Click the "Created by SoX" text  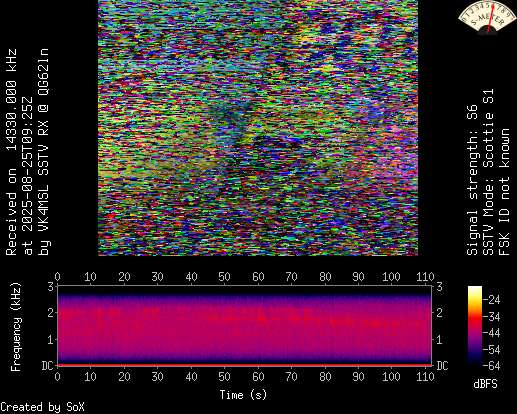[42, 407]
